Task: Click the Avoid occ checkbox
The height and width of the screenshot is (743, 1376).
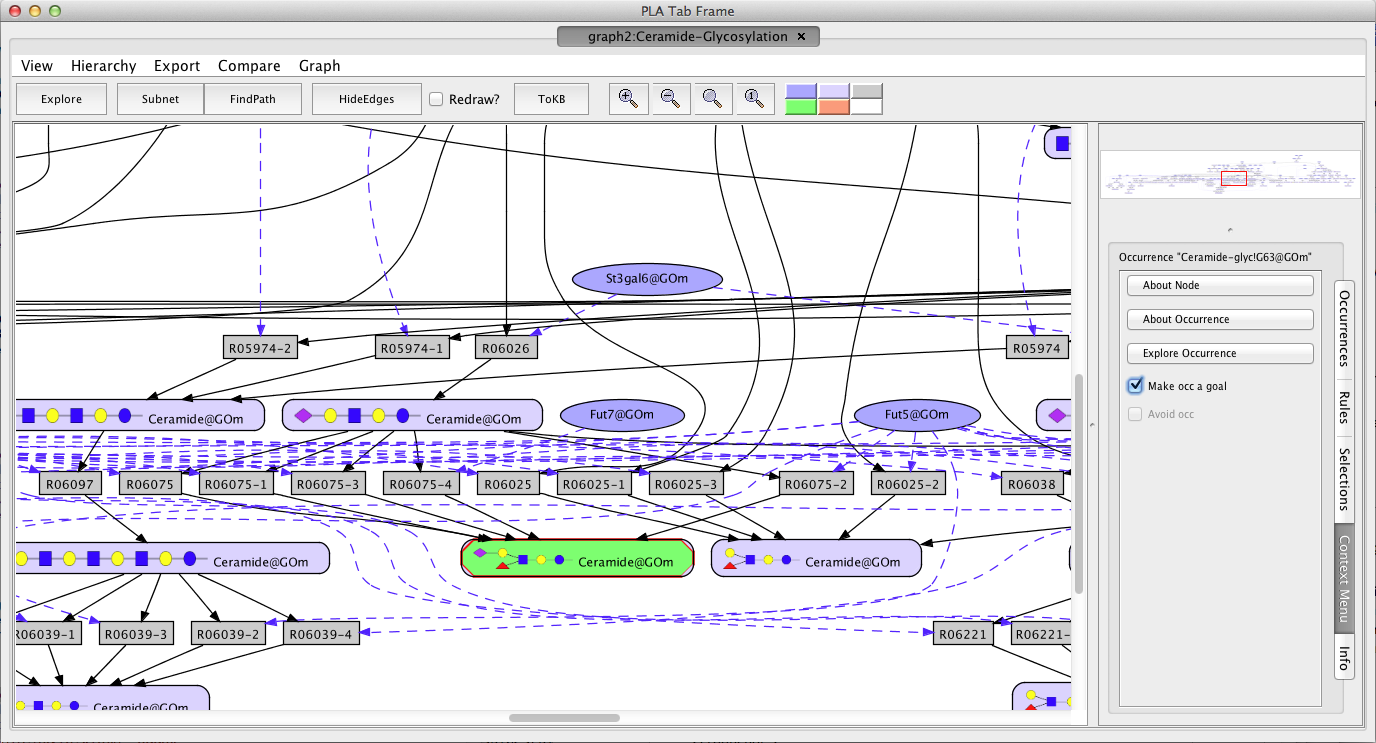Action: click(x=1135, y=414)
